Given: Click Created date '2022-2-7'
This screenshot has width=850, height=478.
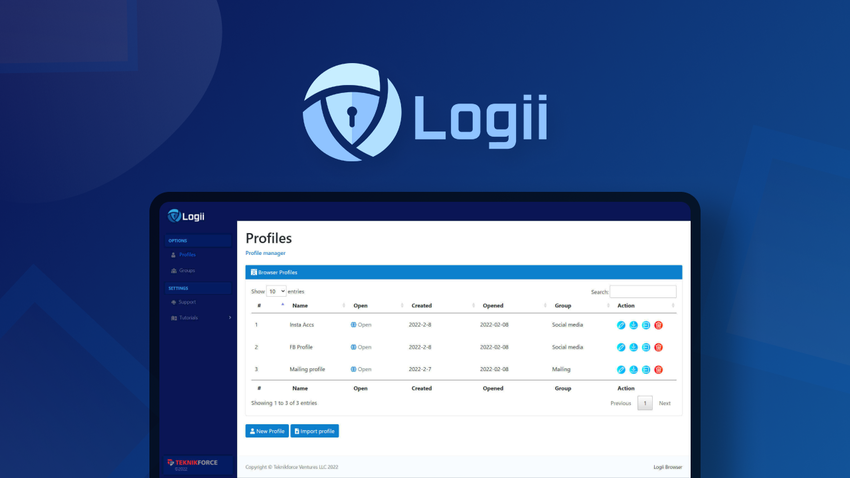Looking at the screenshot, I should point(420,369).
